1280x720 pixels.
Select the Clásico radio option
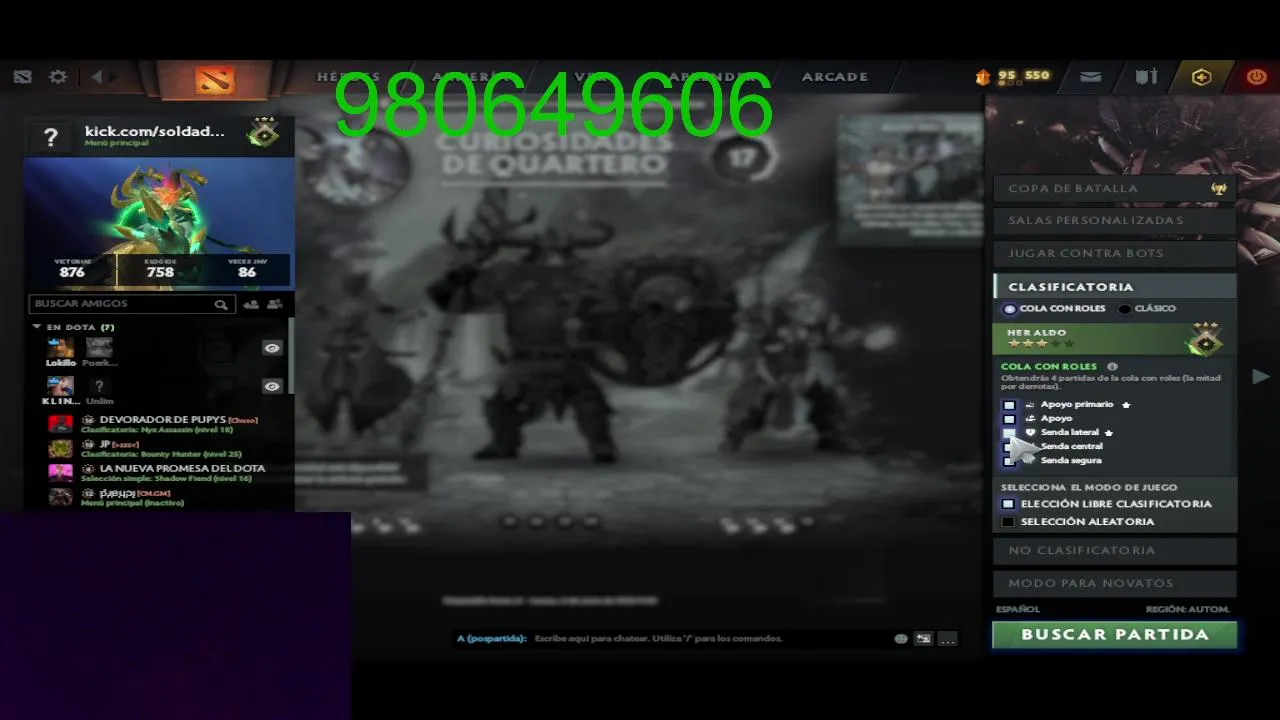[x=1125, y=309]
